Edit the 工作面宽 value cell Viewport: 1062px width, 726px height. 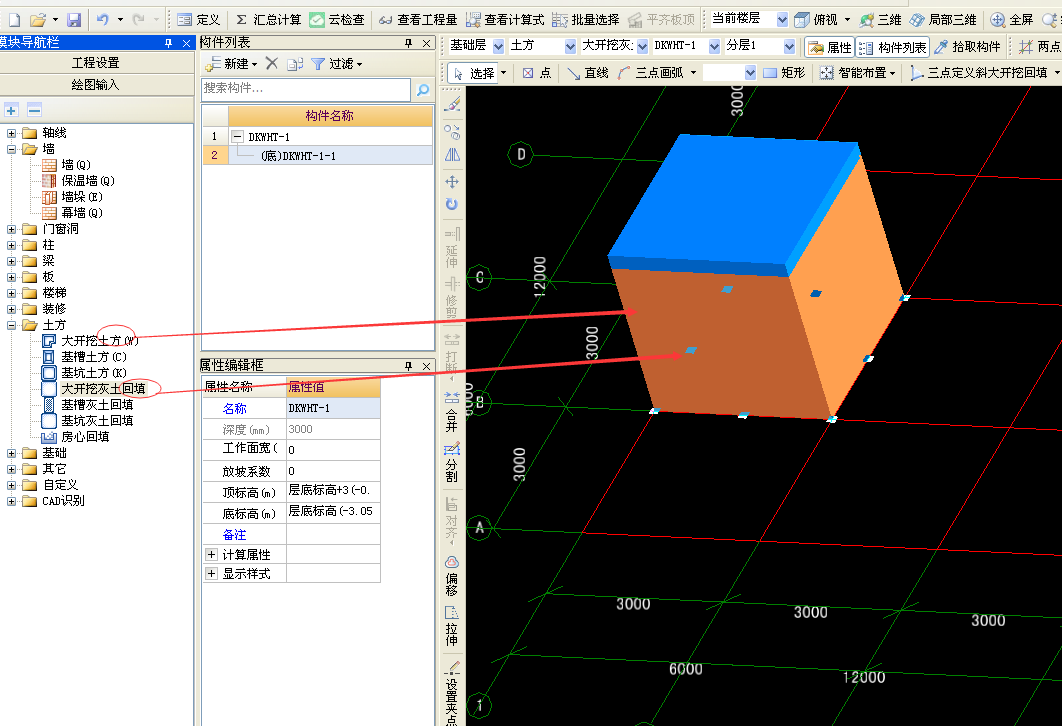(x=333, y=450)
